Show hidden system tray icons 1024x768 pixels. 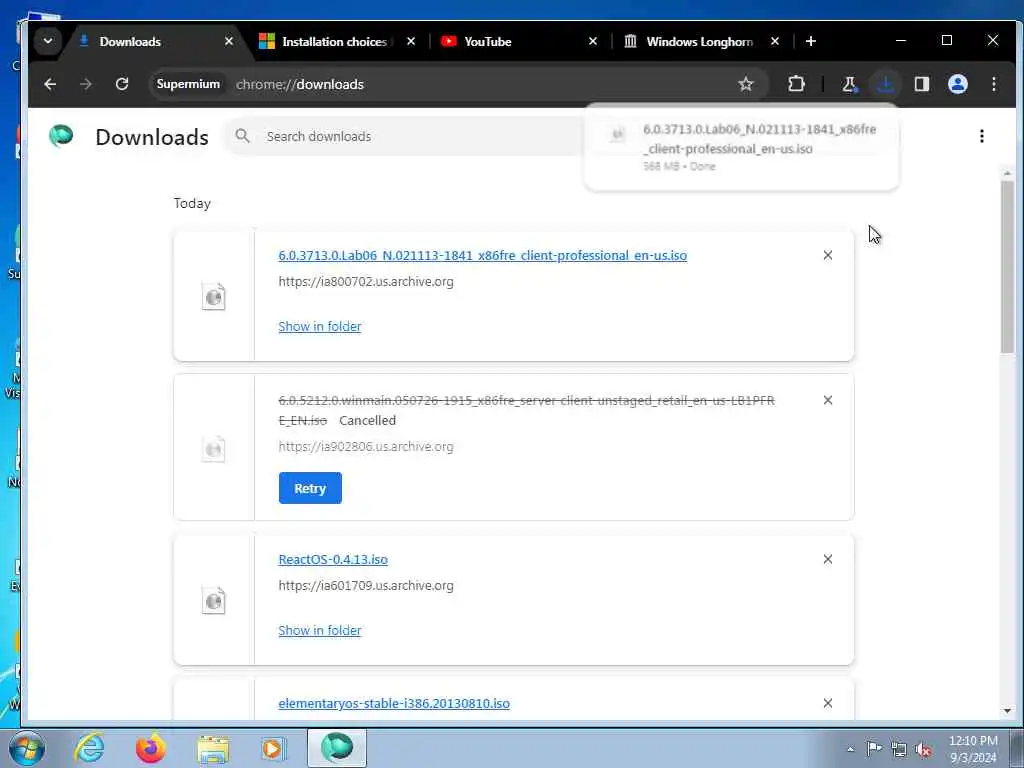[850, 749]
